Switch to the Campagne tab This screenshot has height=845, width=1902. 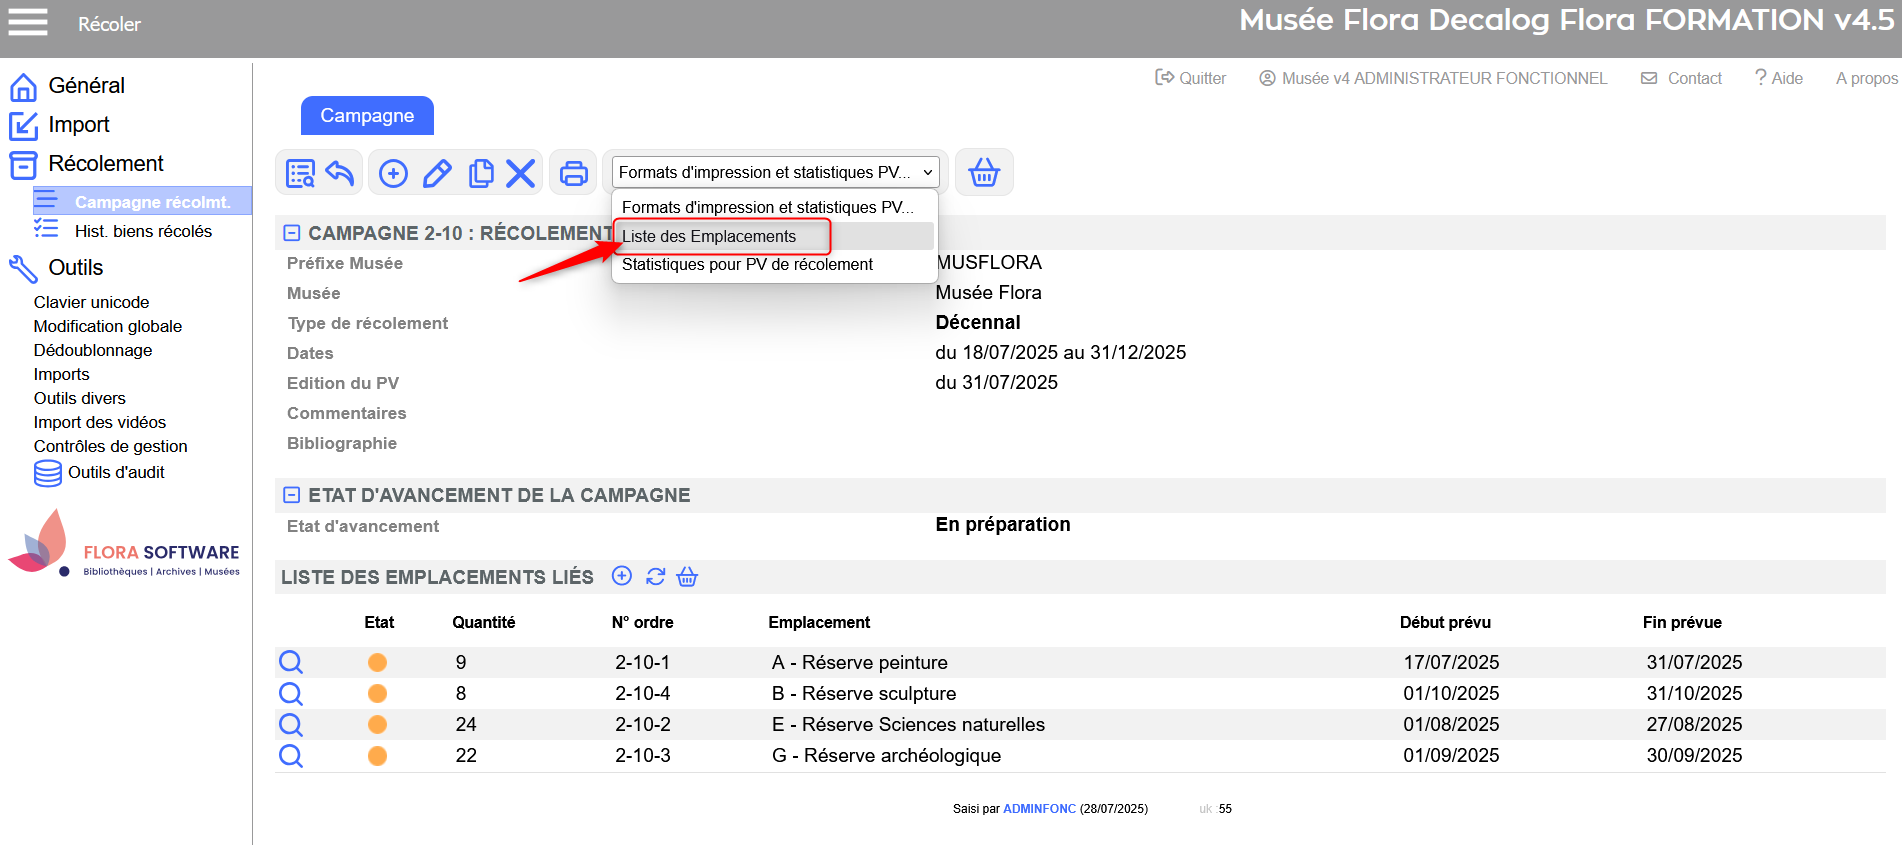tap(367, 116)
